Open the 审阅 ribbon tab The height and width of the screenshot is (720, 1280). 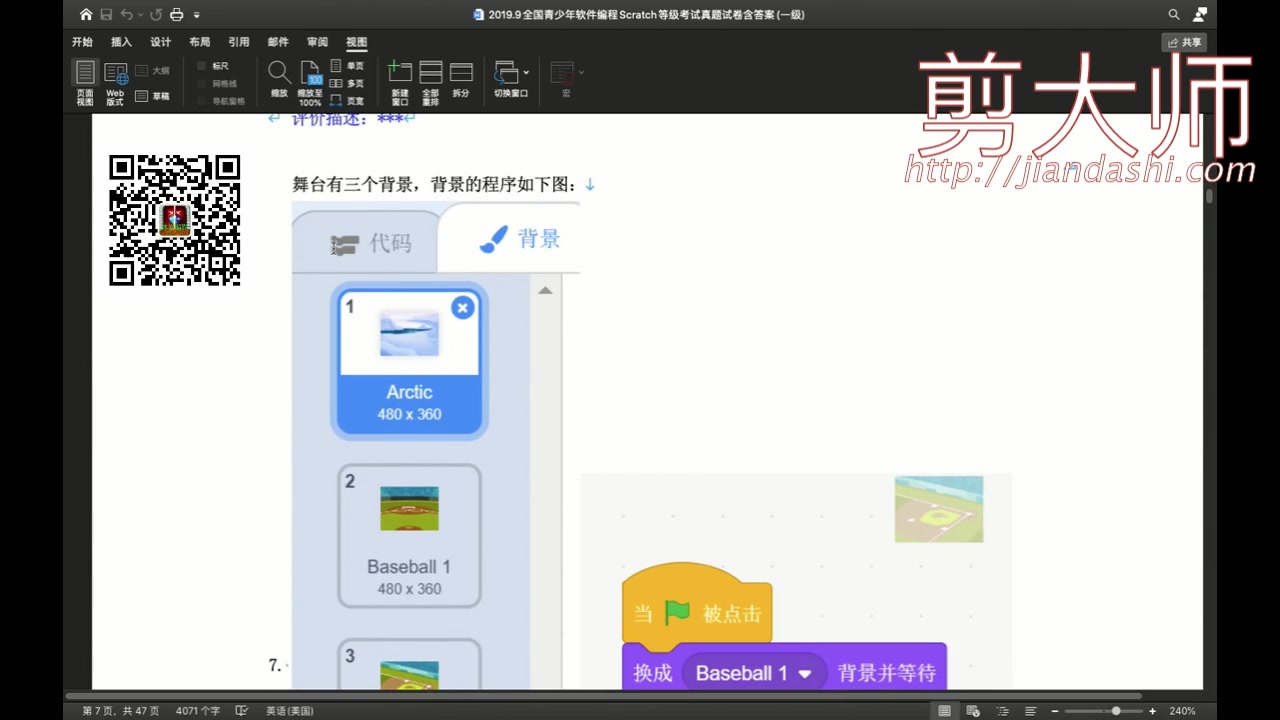pyautogui.click(x=317, y=42)
